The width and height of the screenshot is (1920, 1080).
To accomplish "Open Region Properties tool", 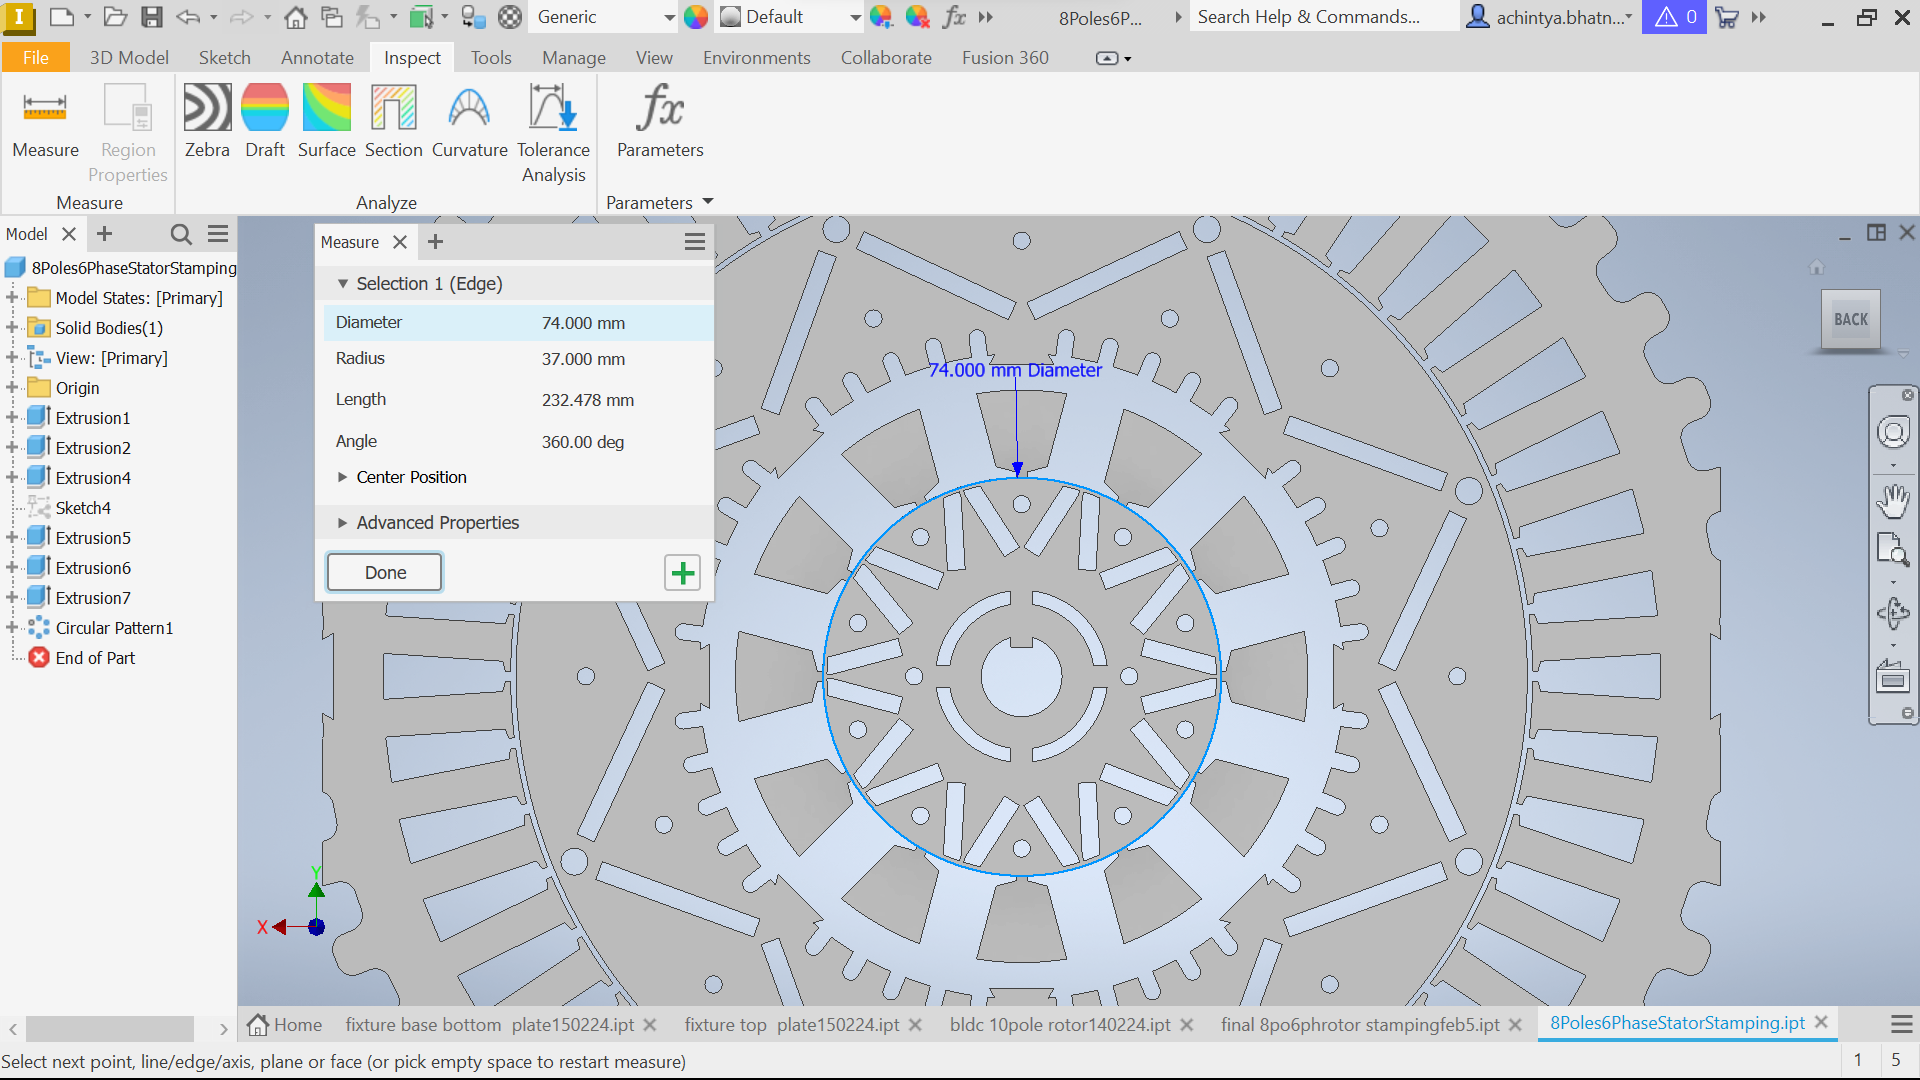I will [128, 134].
